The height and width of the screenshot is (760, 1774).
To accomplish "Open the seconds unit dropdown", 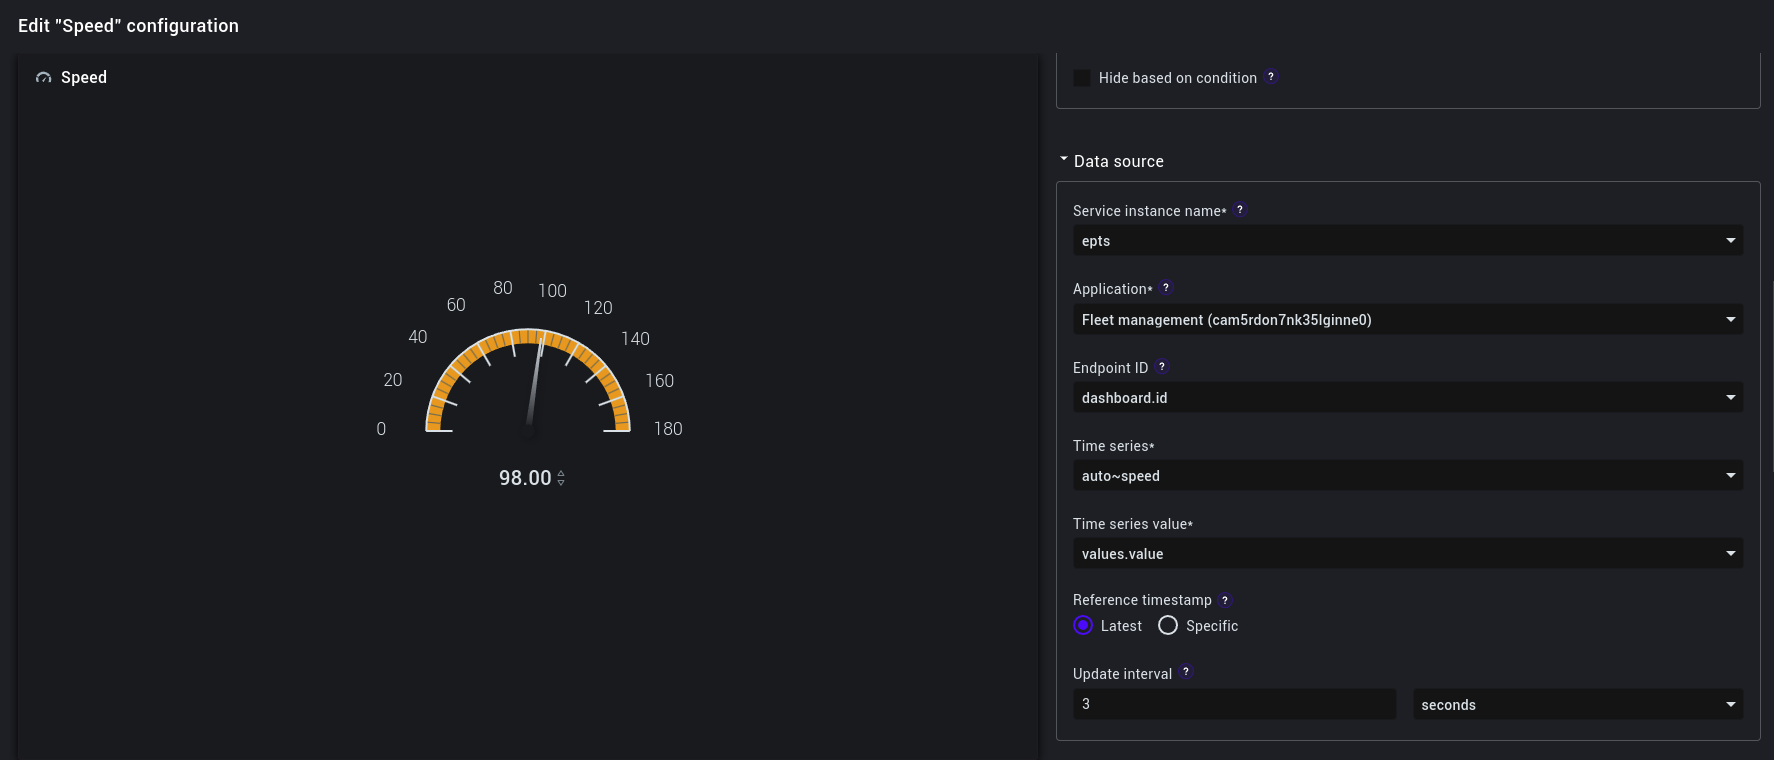I will pos(1578,704).
